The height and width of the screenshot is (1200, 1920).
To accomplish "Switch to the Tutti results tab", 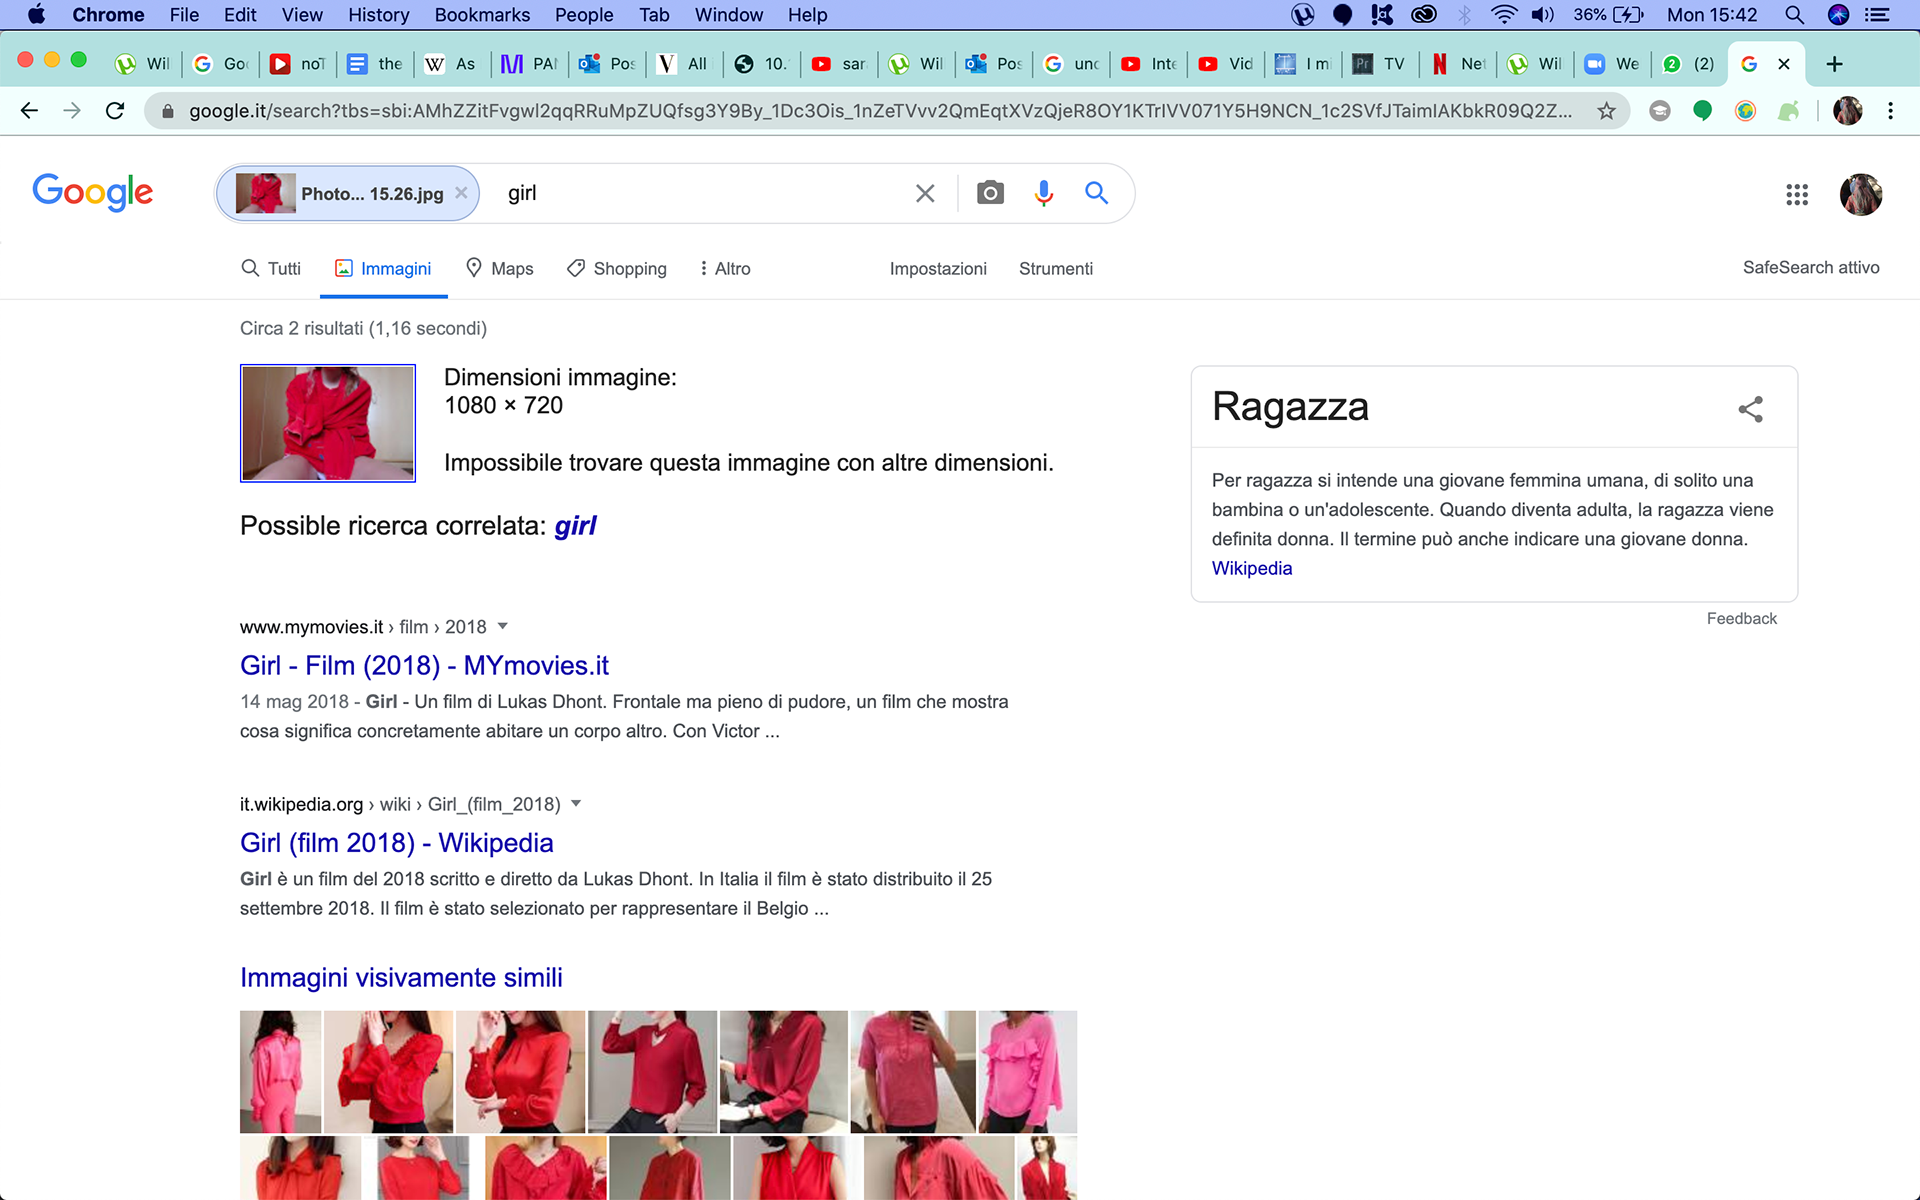I will tap(271, 268).
